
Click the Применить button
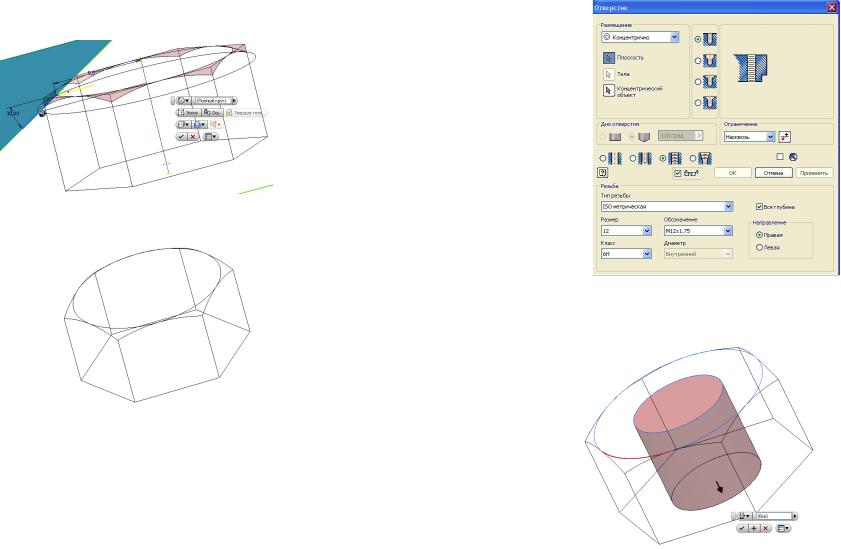[814, 173]
